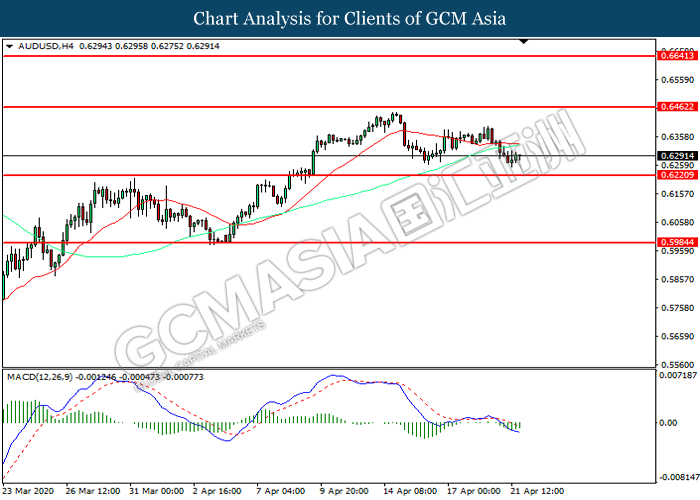Image resolution: width=700 pixels, height=500 pixels.
Task: Select the 0.59844 support level label
Action: 677,242
